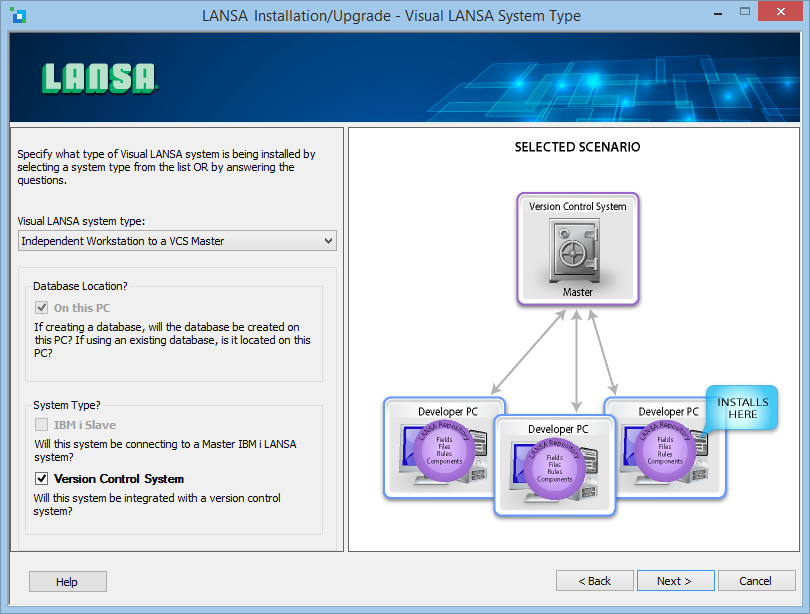
Task: Click the Version Control System Master safe icon
Action: [x=574, y=250]
